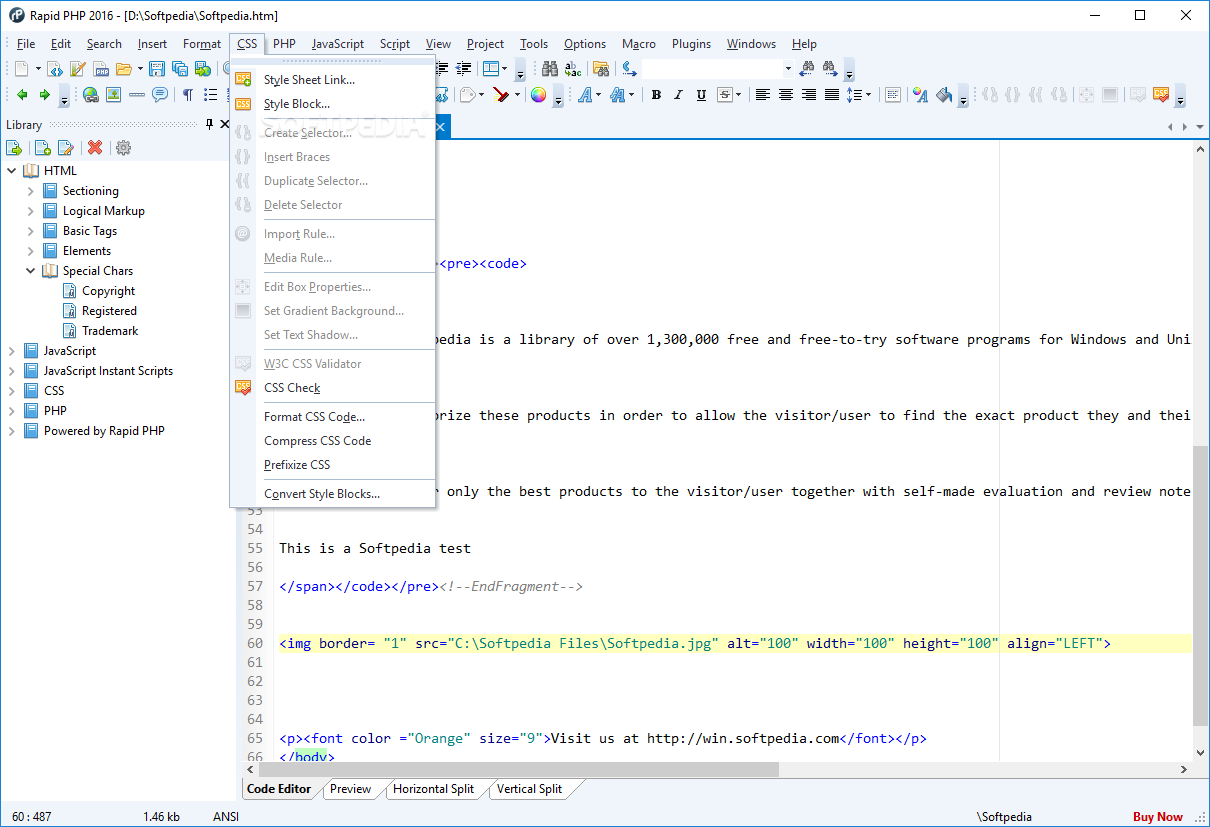Open the strikethrough dropdown arrow
Image resolution: width=1210 pixels, height=827 pixels.
coord(738,95)
